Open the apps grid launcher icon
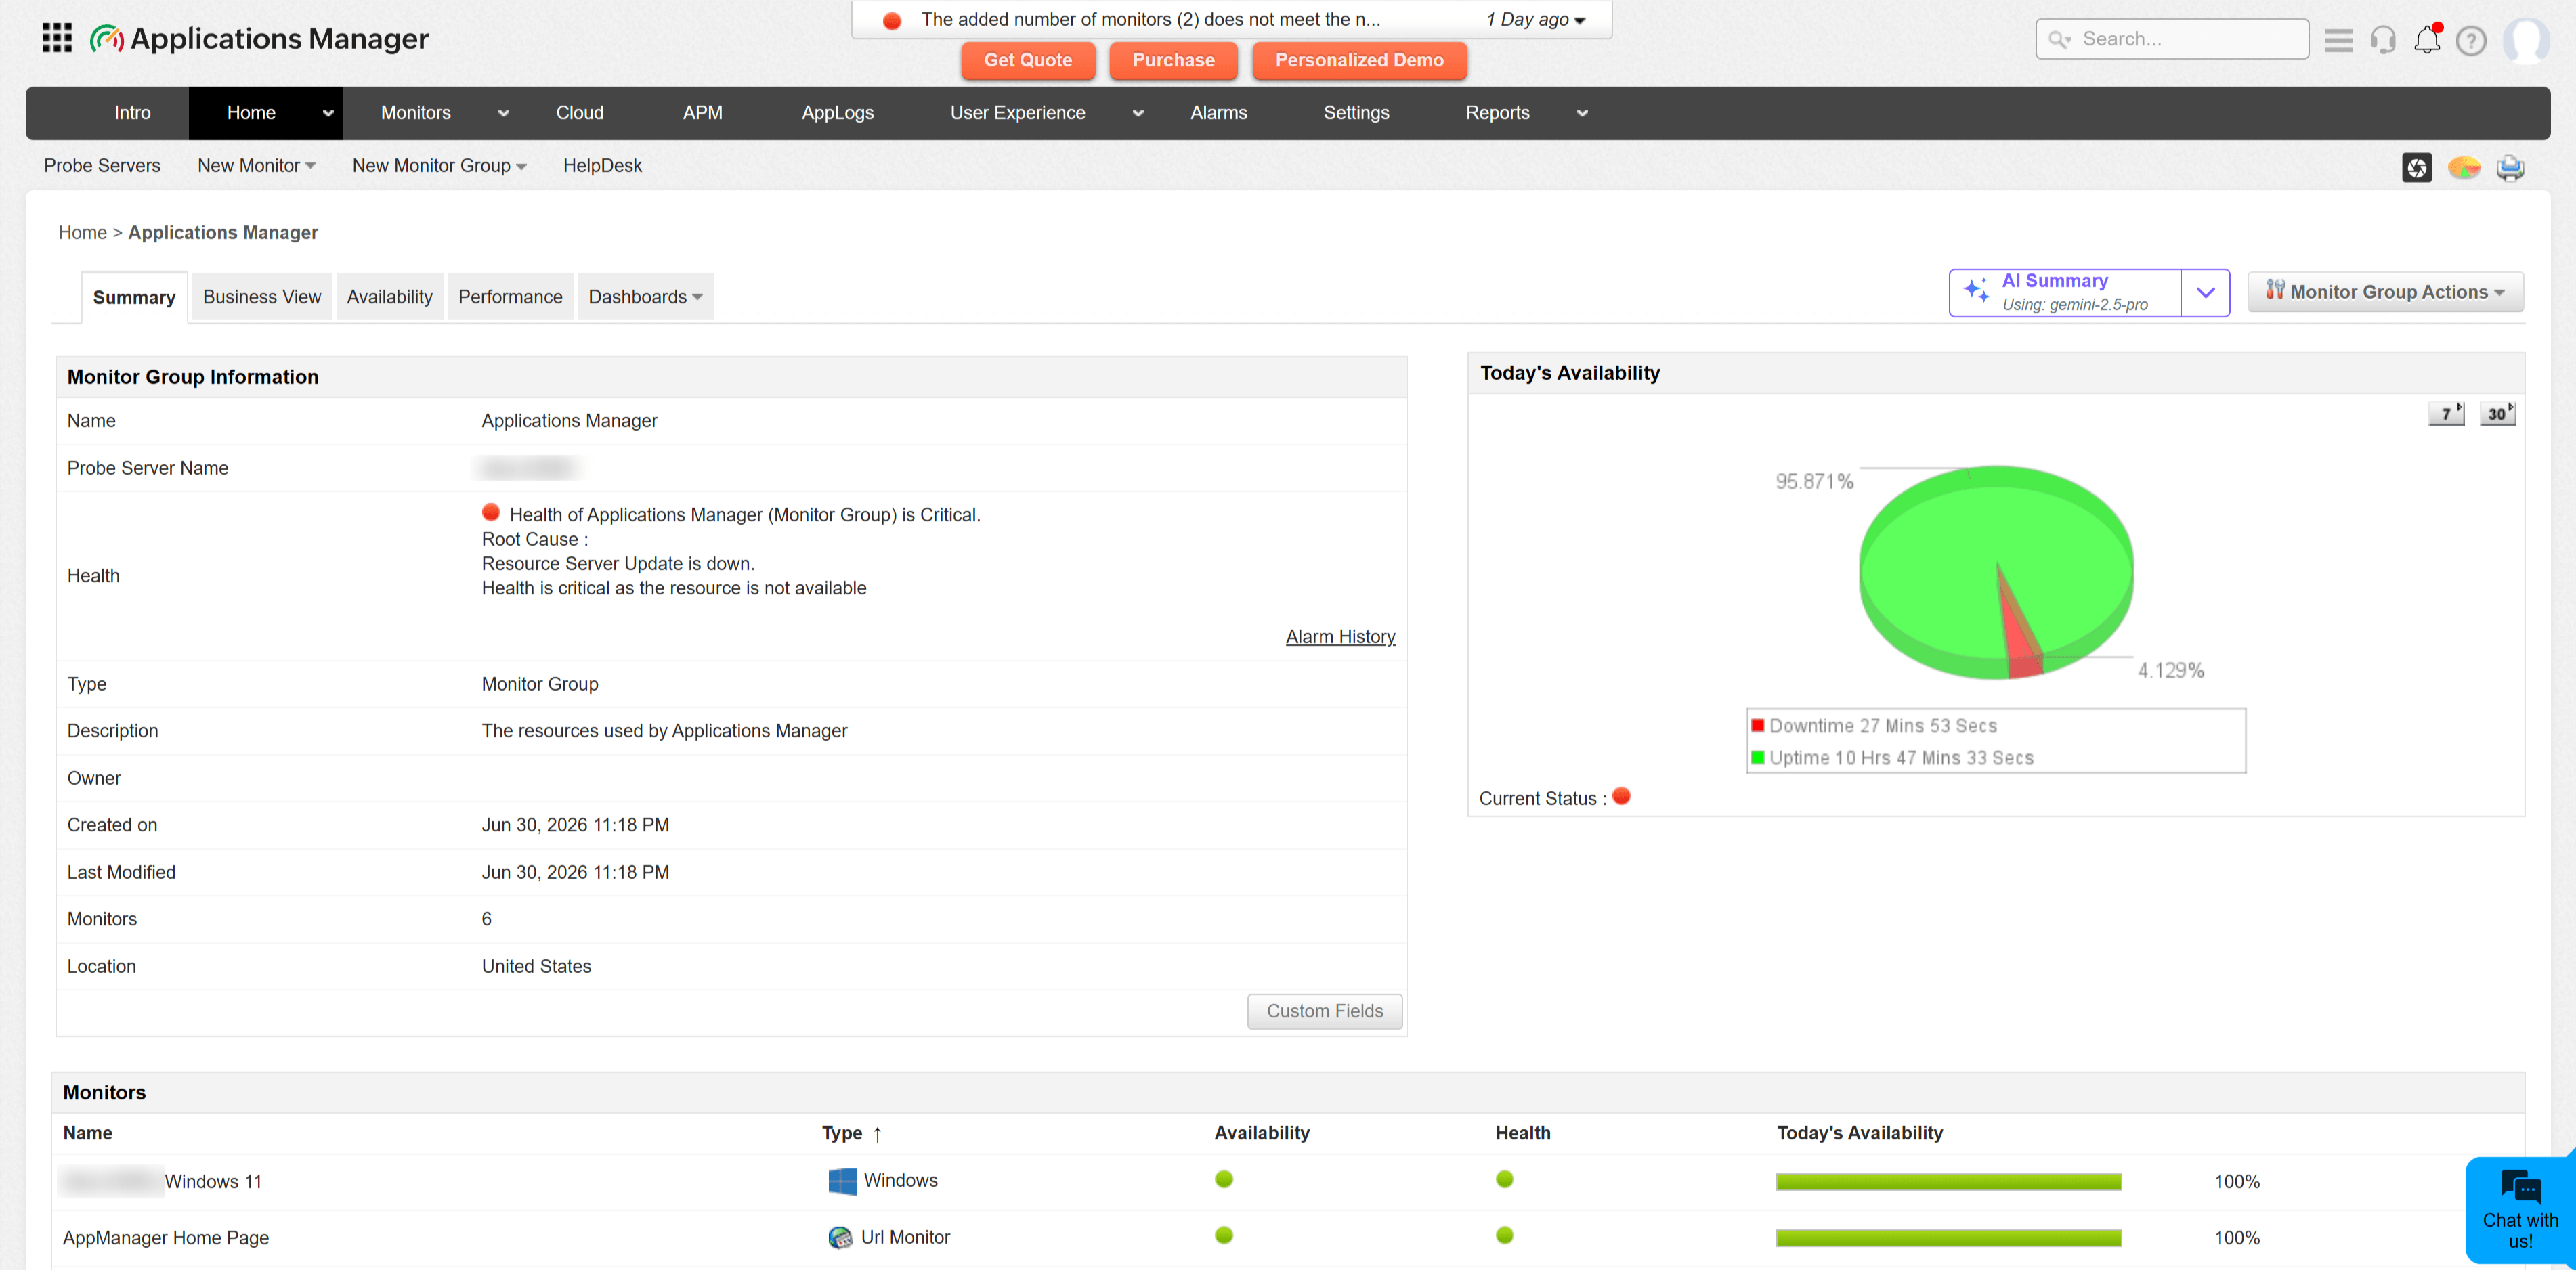The height and width of the screenshot is (1270, 2576). click(x=57, y=38)
